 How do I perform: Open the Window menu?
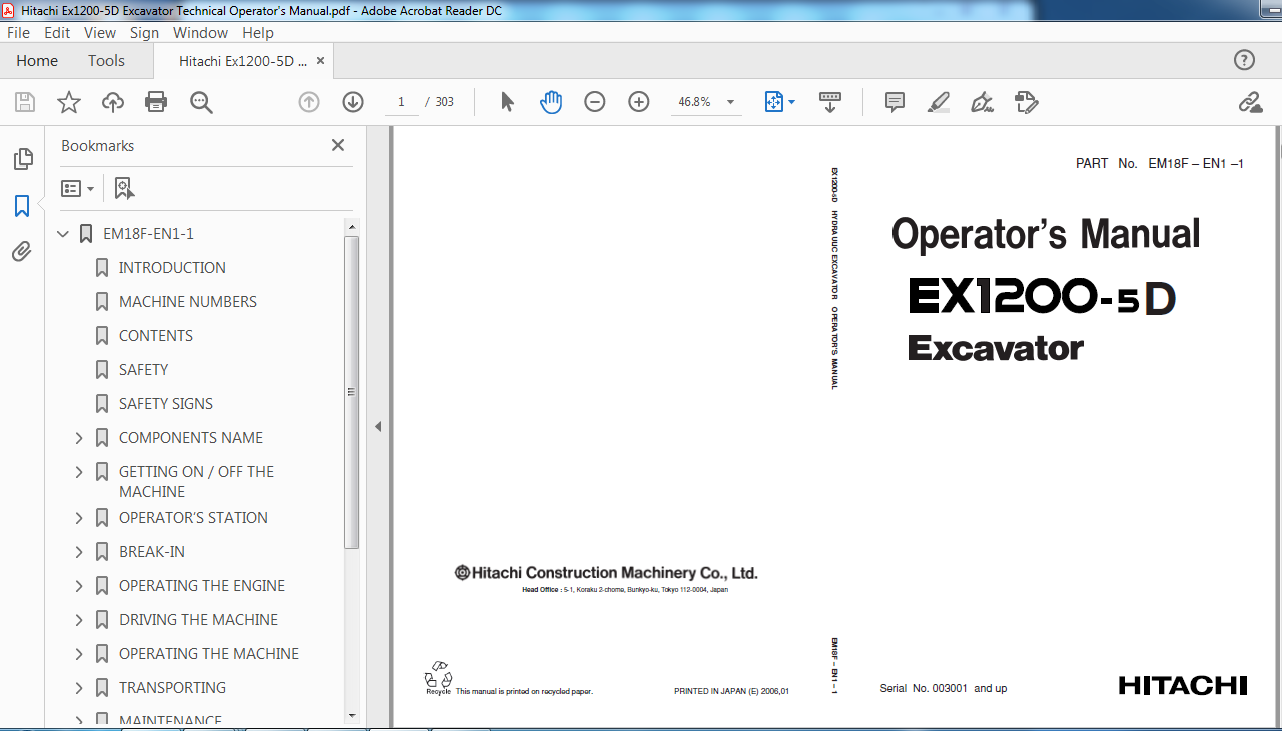coord(200,32)
